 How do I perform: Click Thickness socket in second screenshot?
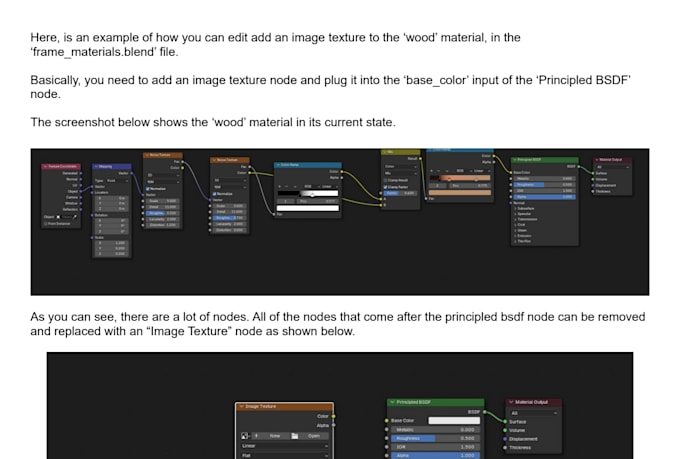(x=505, y=448)
